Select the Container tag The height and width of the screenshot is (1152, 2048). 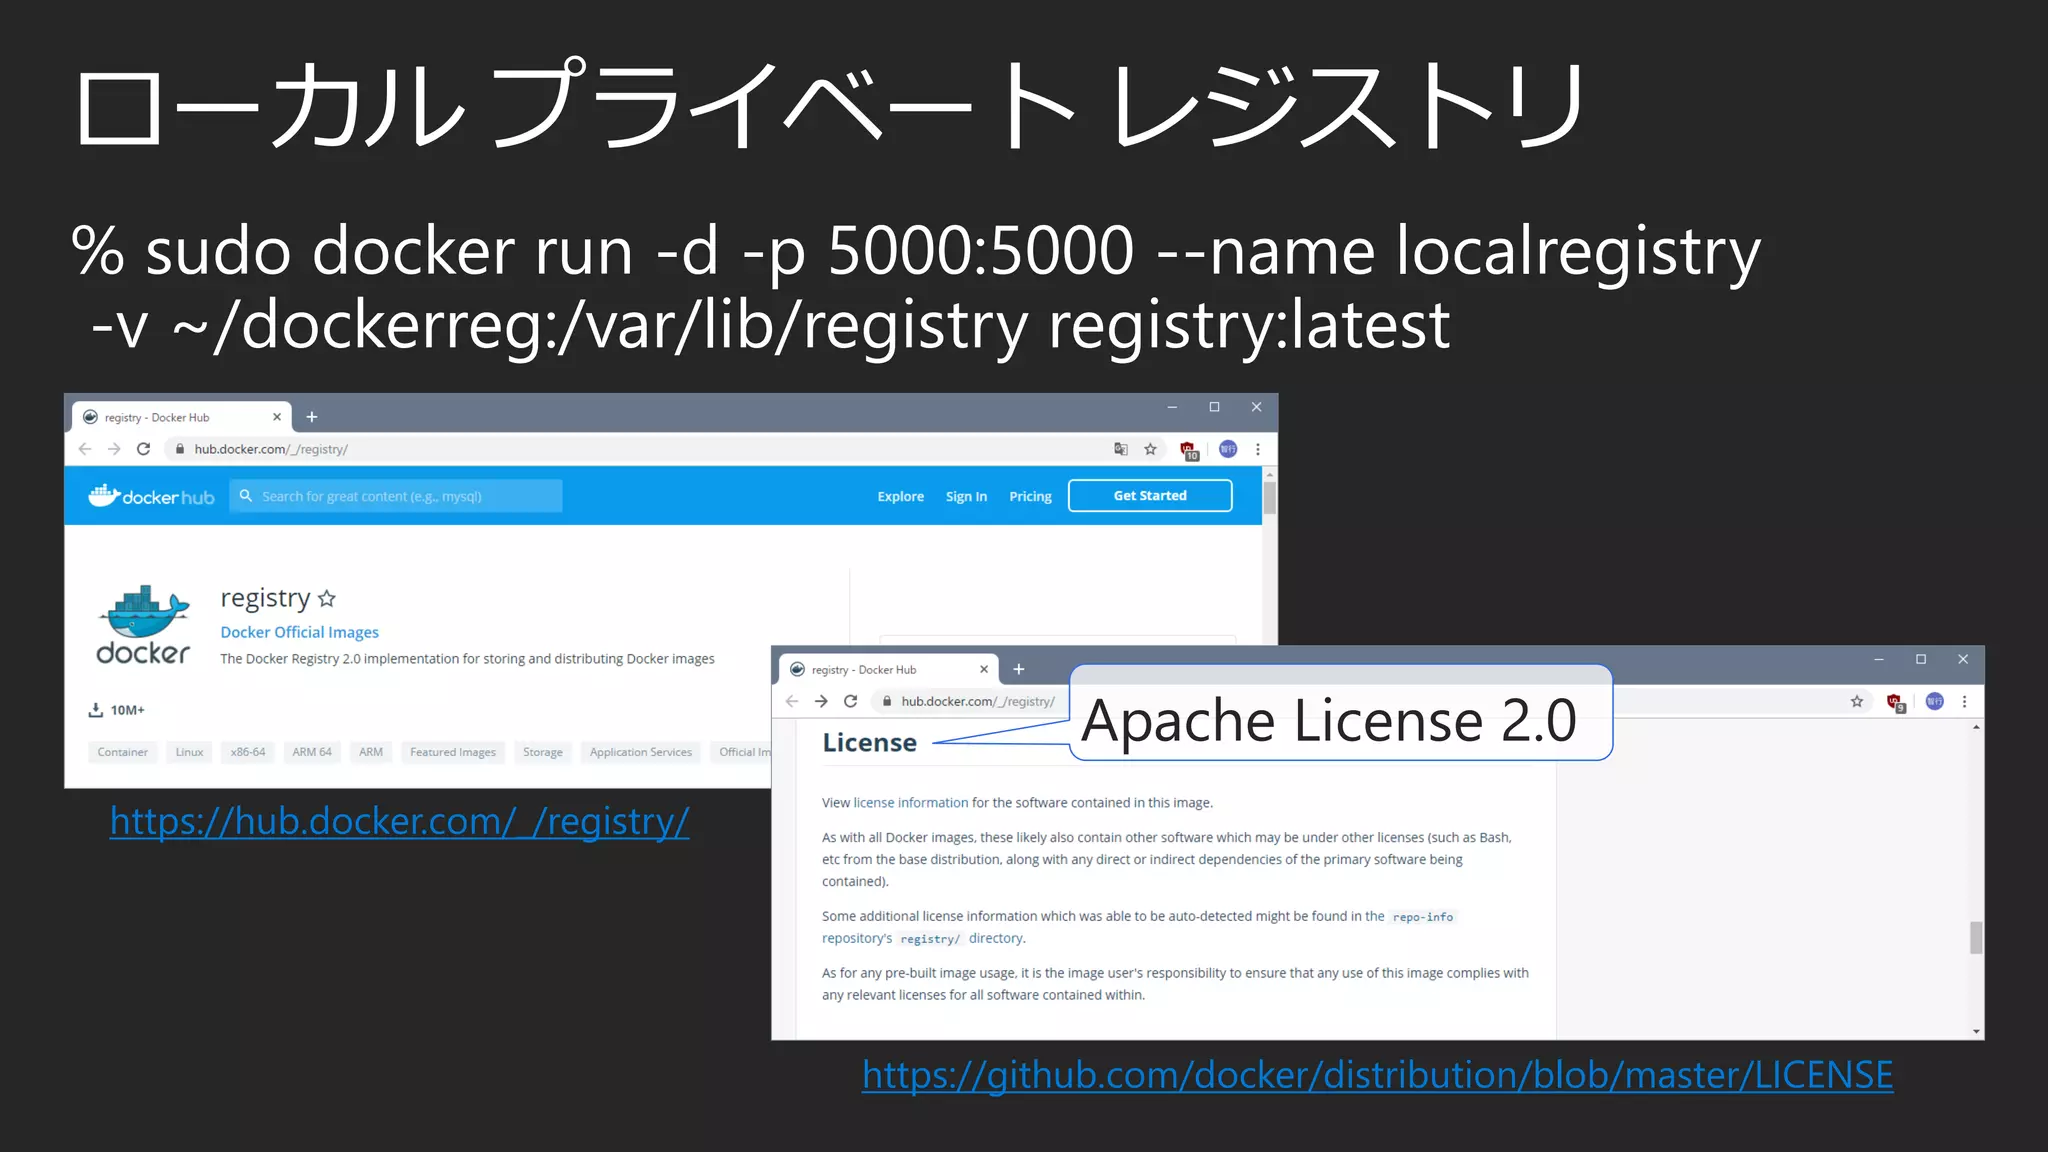(122, 752)
